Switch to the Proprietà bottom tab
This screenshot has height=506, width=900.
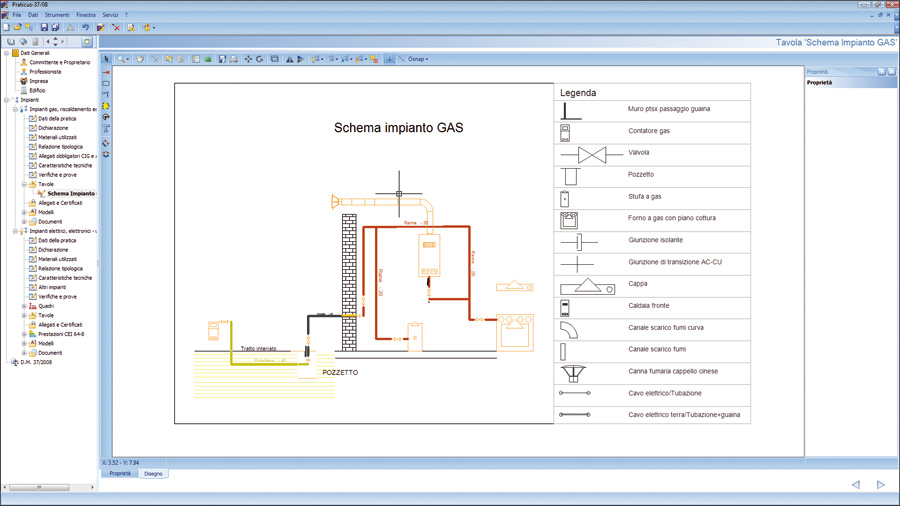(x=120, y=473)
